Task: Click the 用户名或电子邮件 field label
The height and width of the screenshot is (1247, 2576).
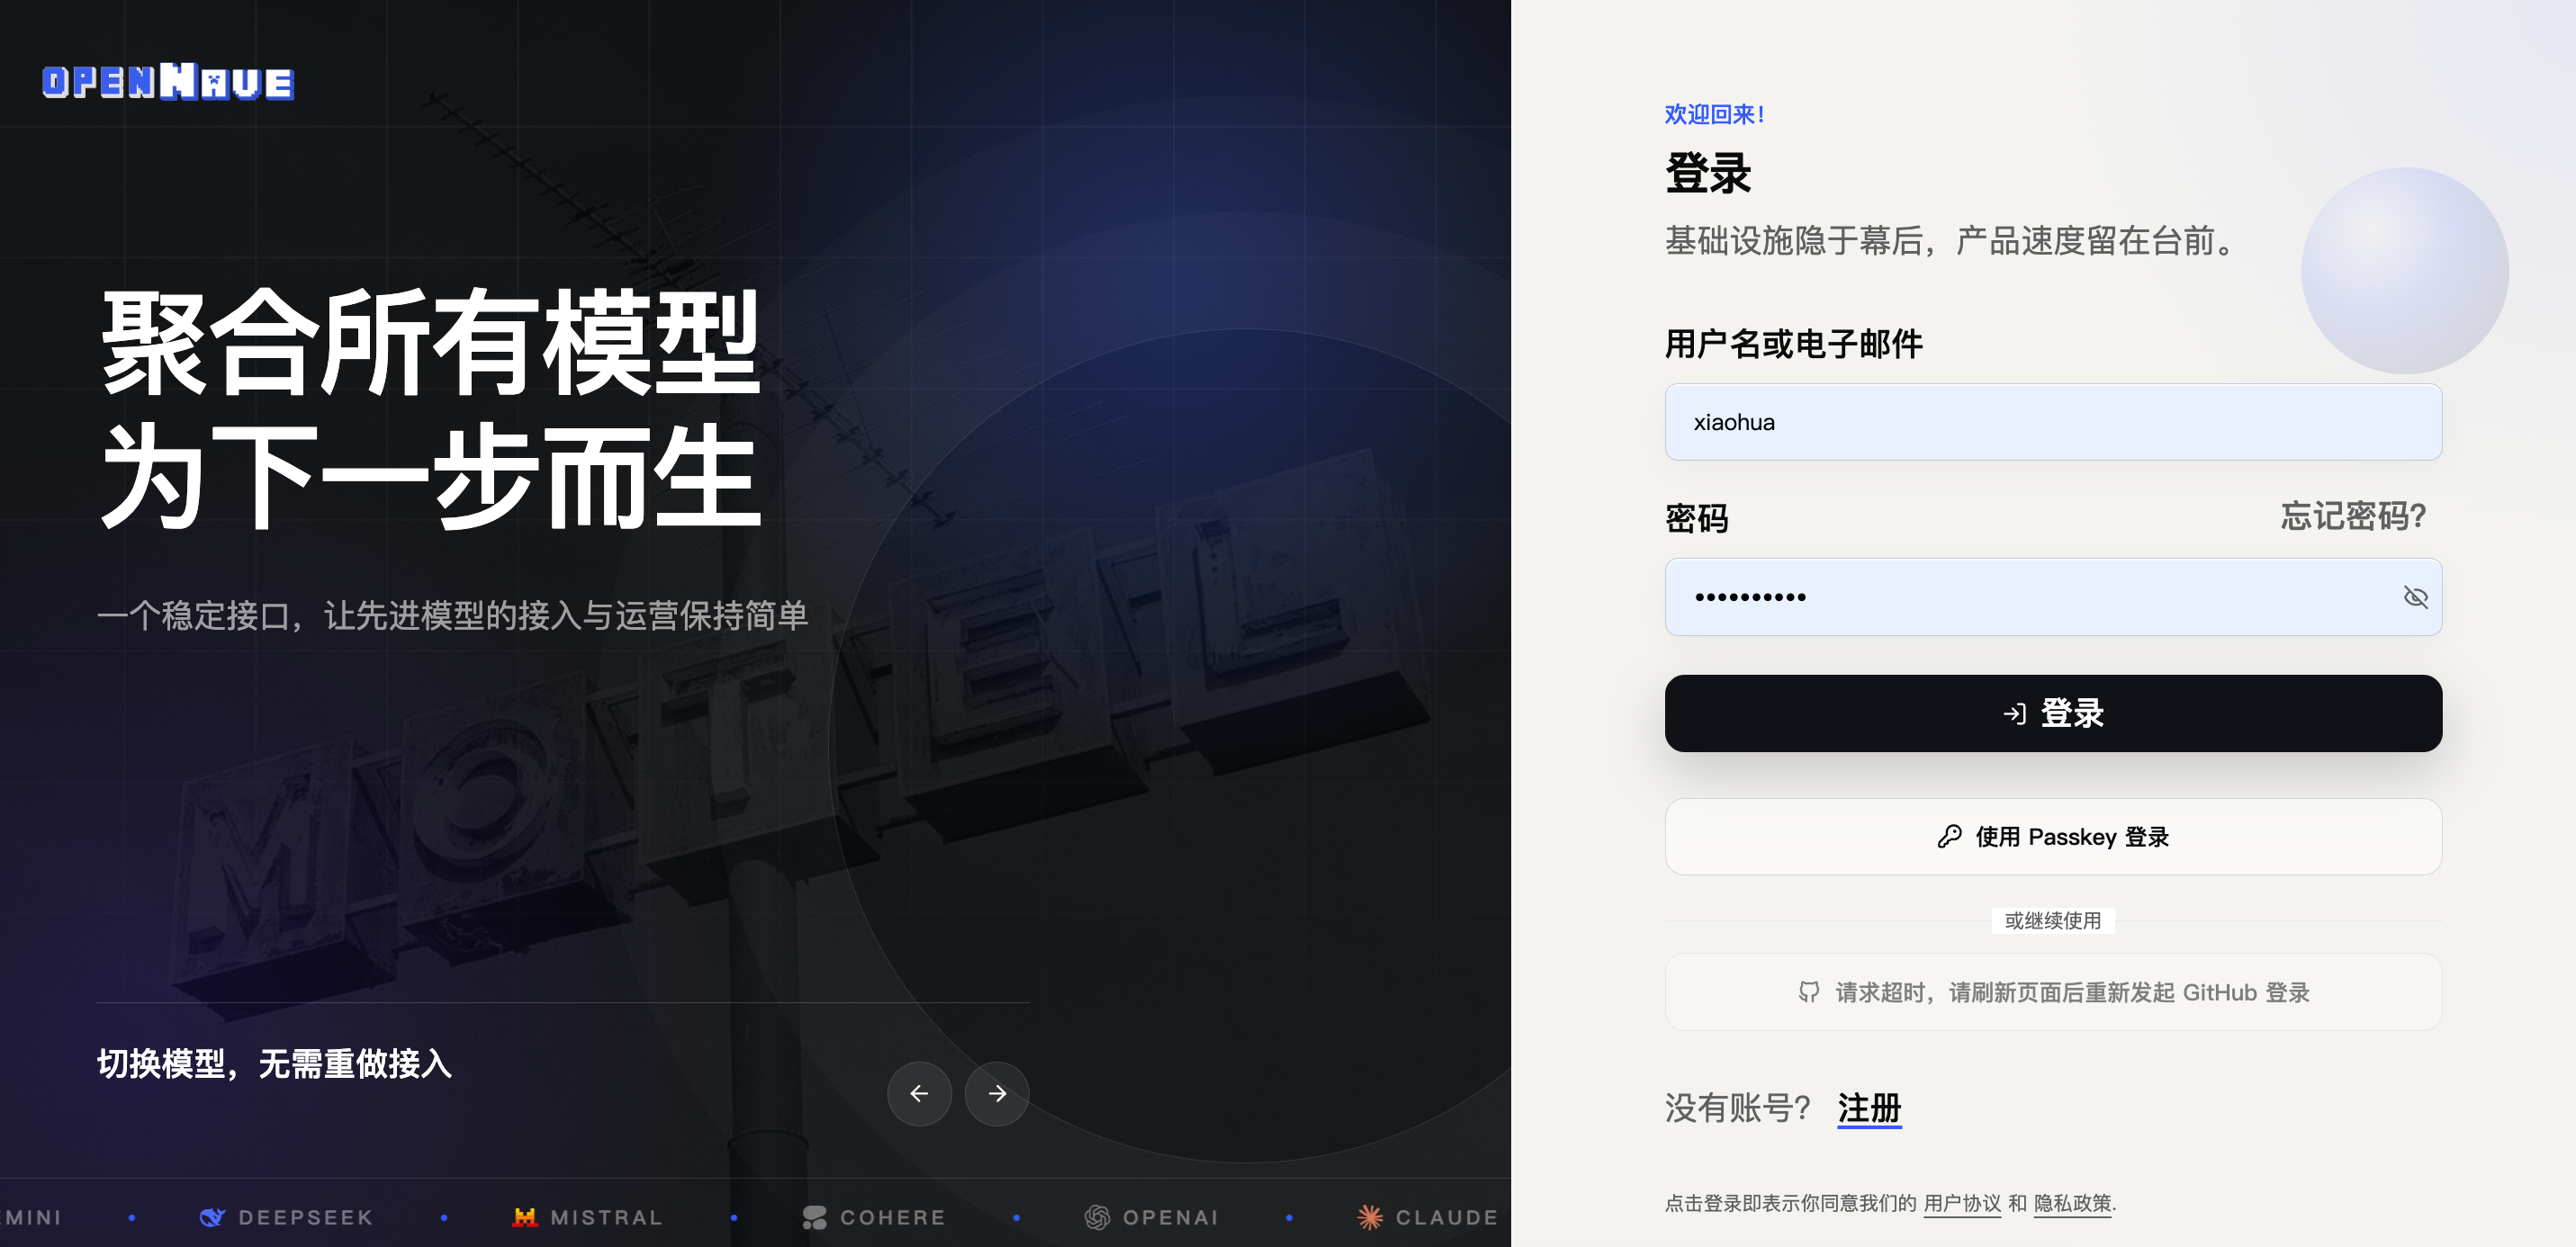Action: 1793,343
